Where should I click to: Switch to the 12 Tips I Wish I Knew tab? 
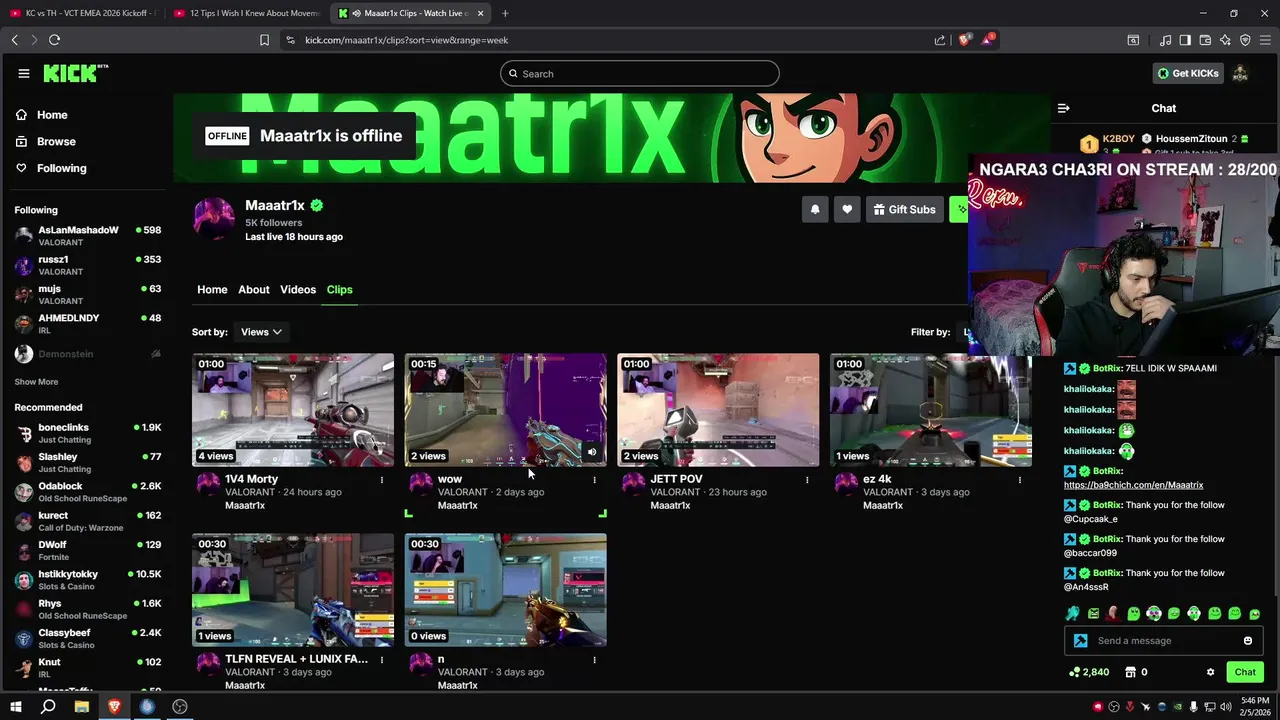(247, 13)
